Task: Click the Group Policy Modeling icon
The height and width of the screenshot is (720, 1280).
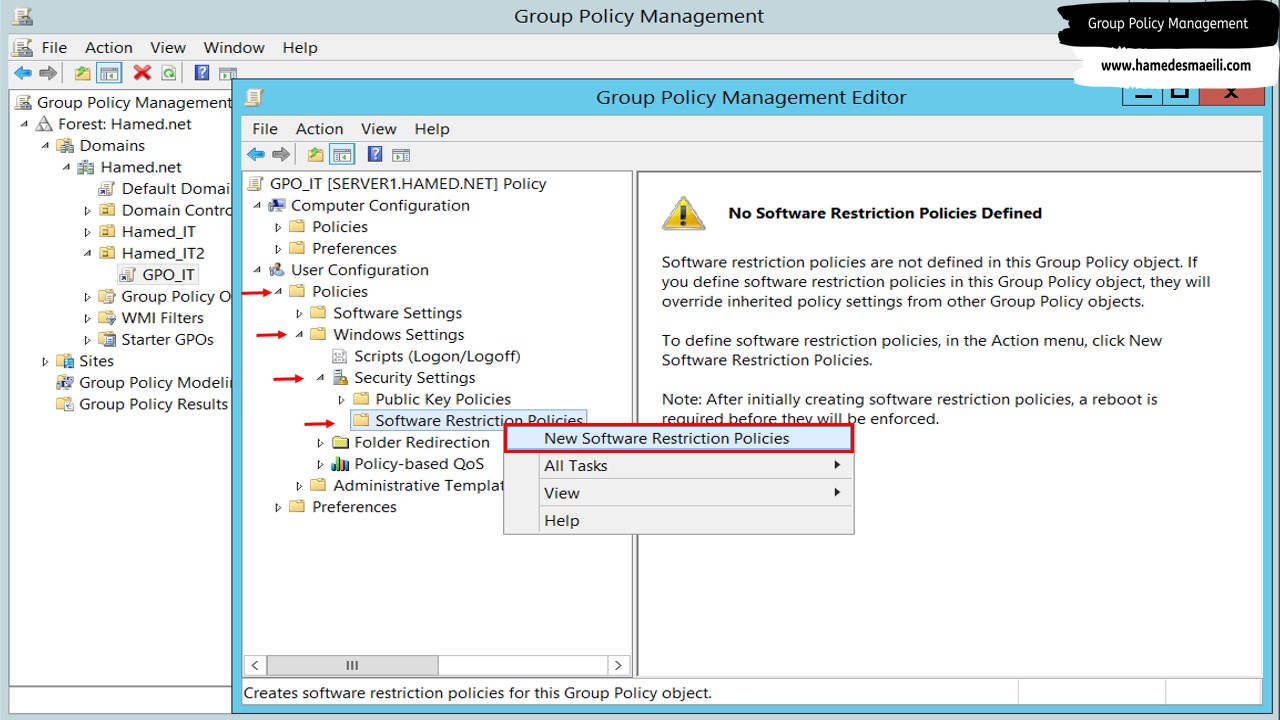Action: (66, 383)
